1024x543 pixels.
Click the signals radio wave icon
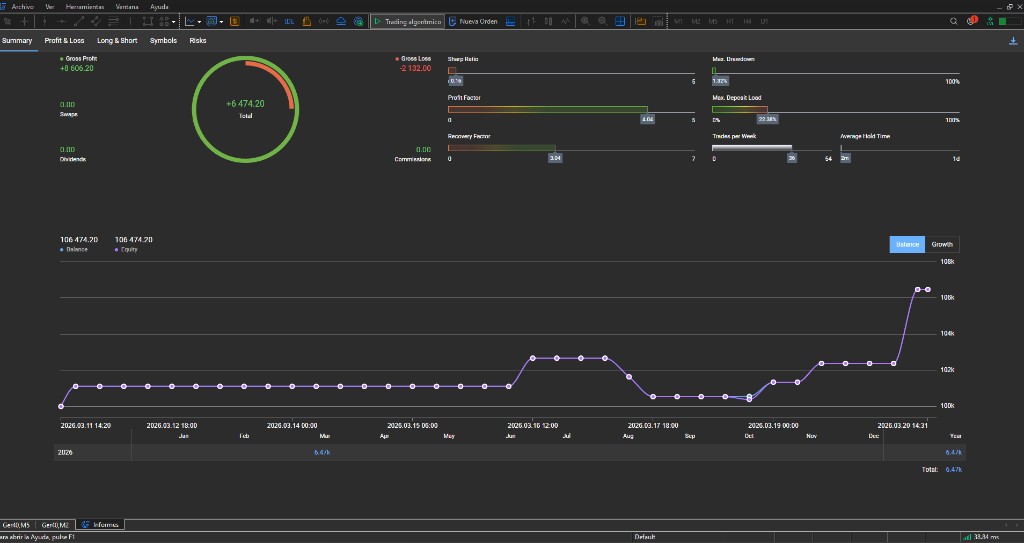click(324, 21)
